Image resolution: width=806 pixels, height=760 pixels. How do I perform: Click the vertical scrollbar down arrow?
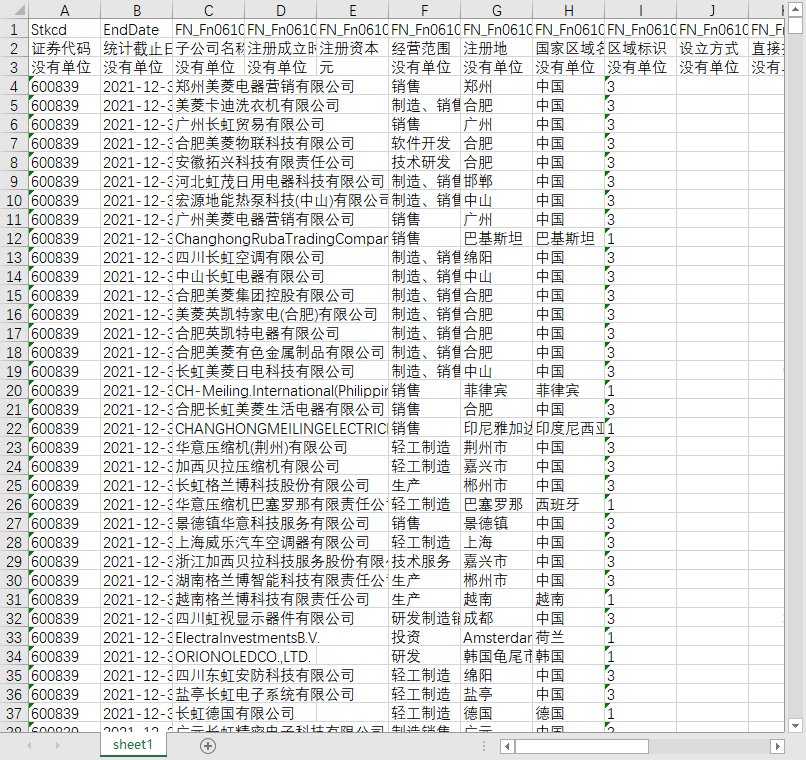[x=795, y=726]
